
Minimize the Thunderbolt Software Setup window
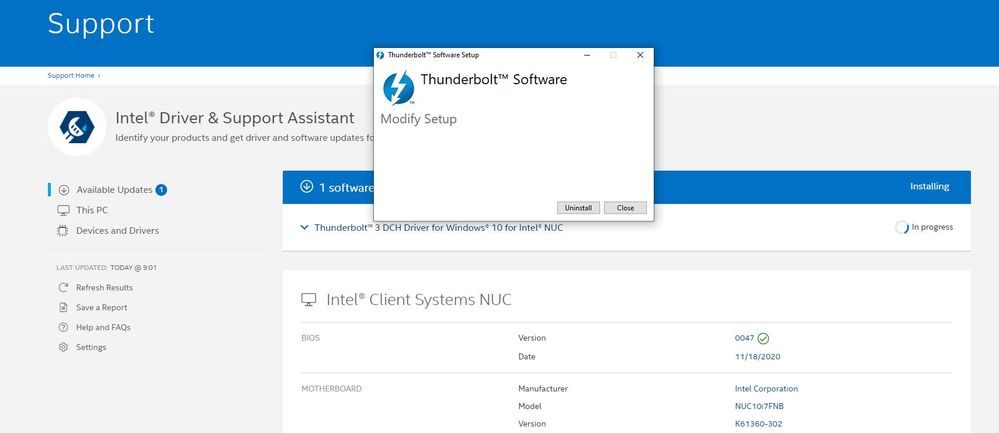[x=587, y=55]
